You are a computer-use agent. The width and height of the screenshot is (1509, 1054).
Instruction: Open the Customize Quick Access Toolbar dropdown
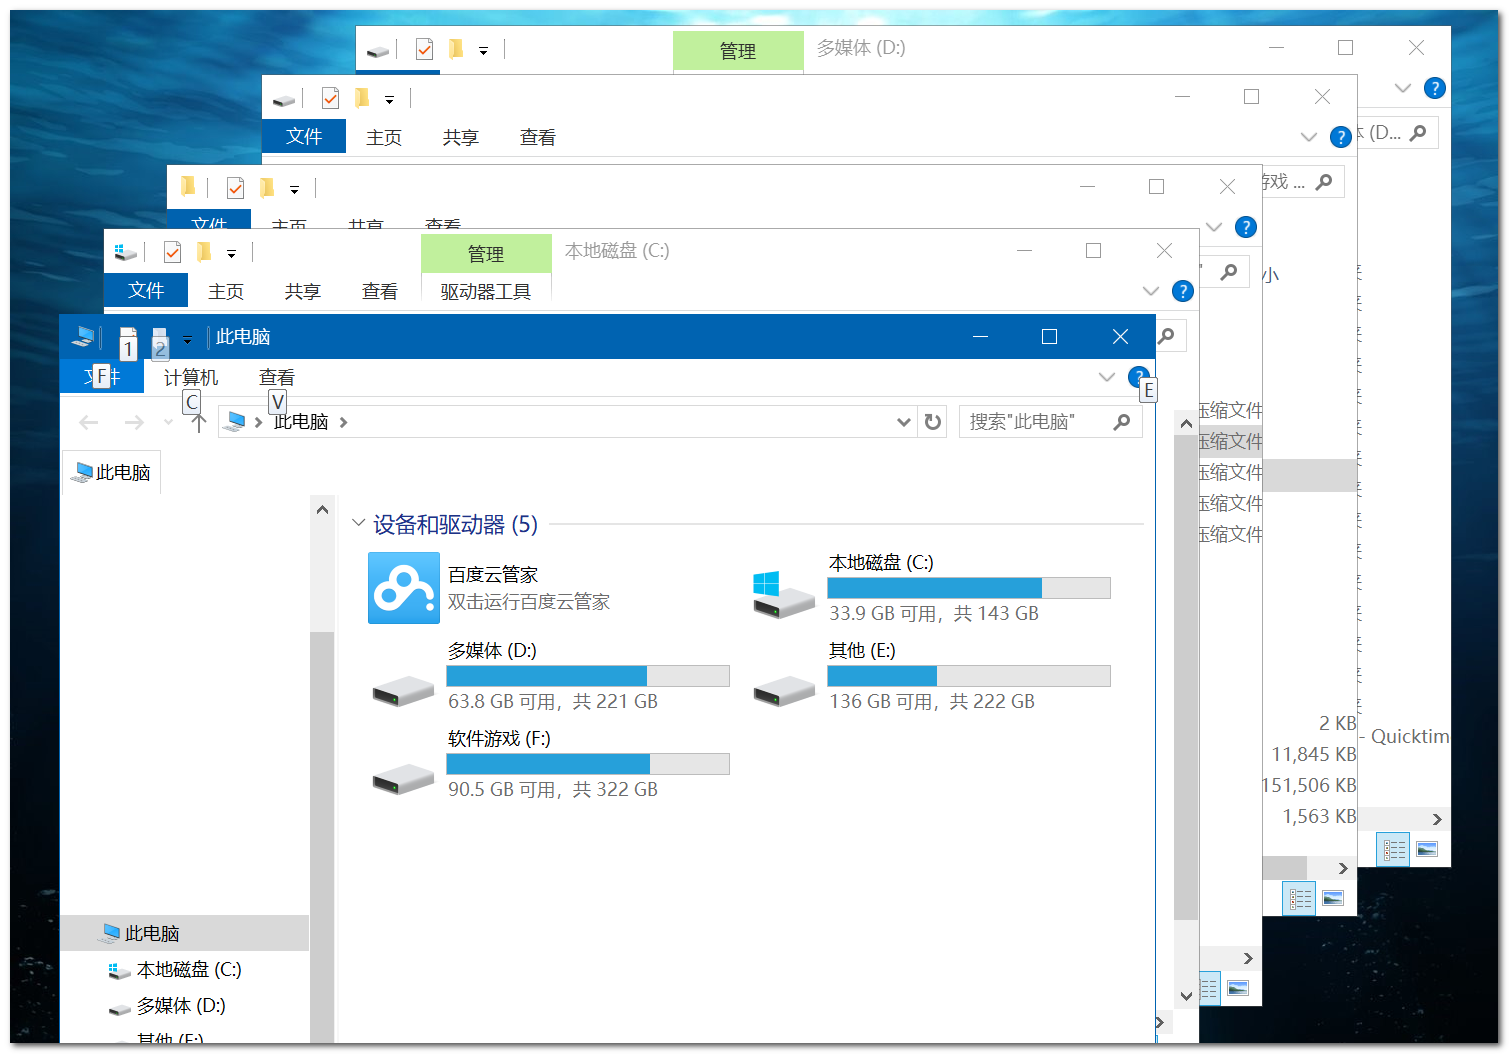187,338
